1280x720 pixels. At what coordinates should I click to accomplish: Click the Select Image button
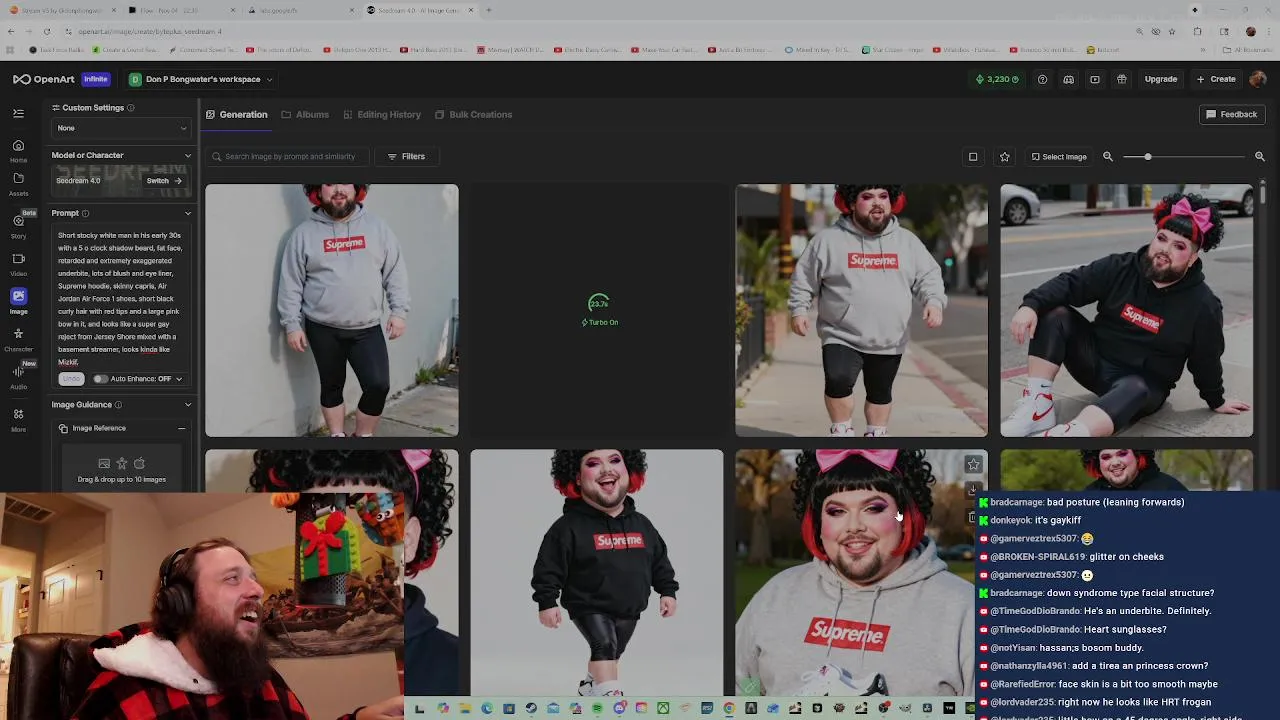click(1059, 156)
